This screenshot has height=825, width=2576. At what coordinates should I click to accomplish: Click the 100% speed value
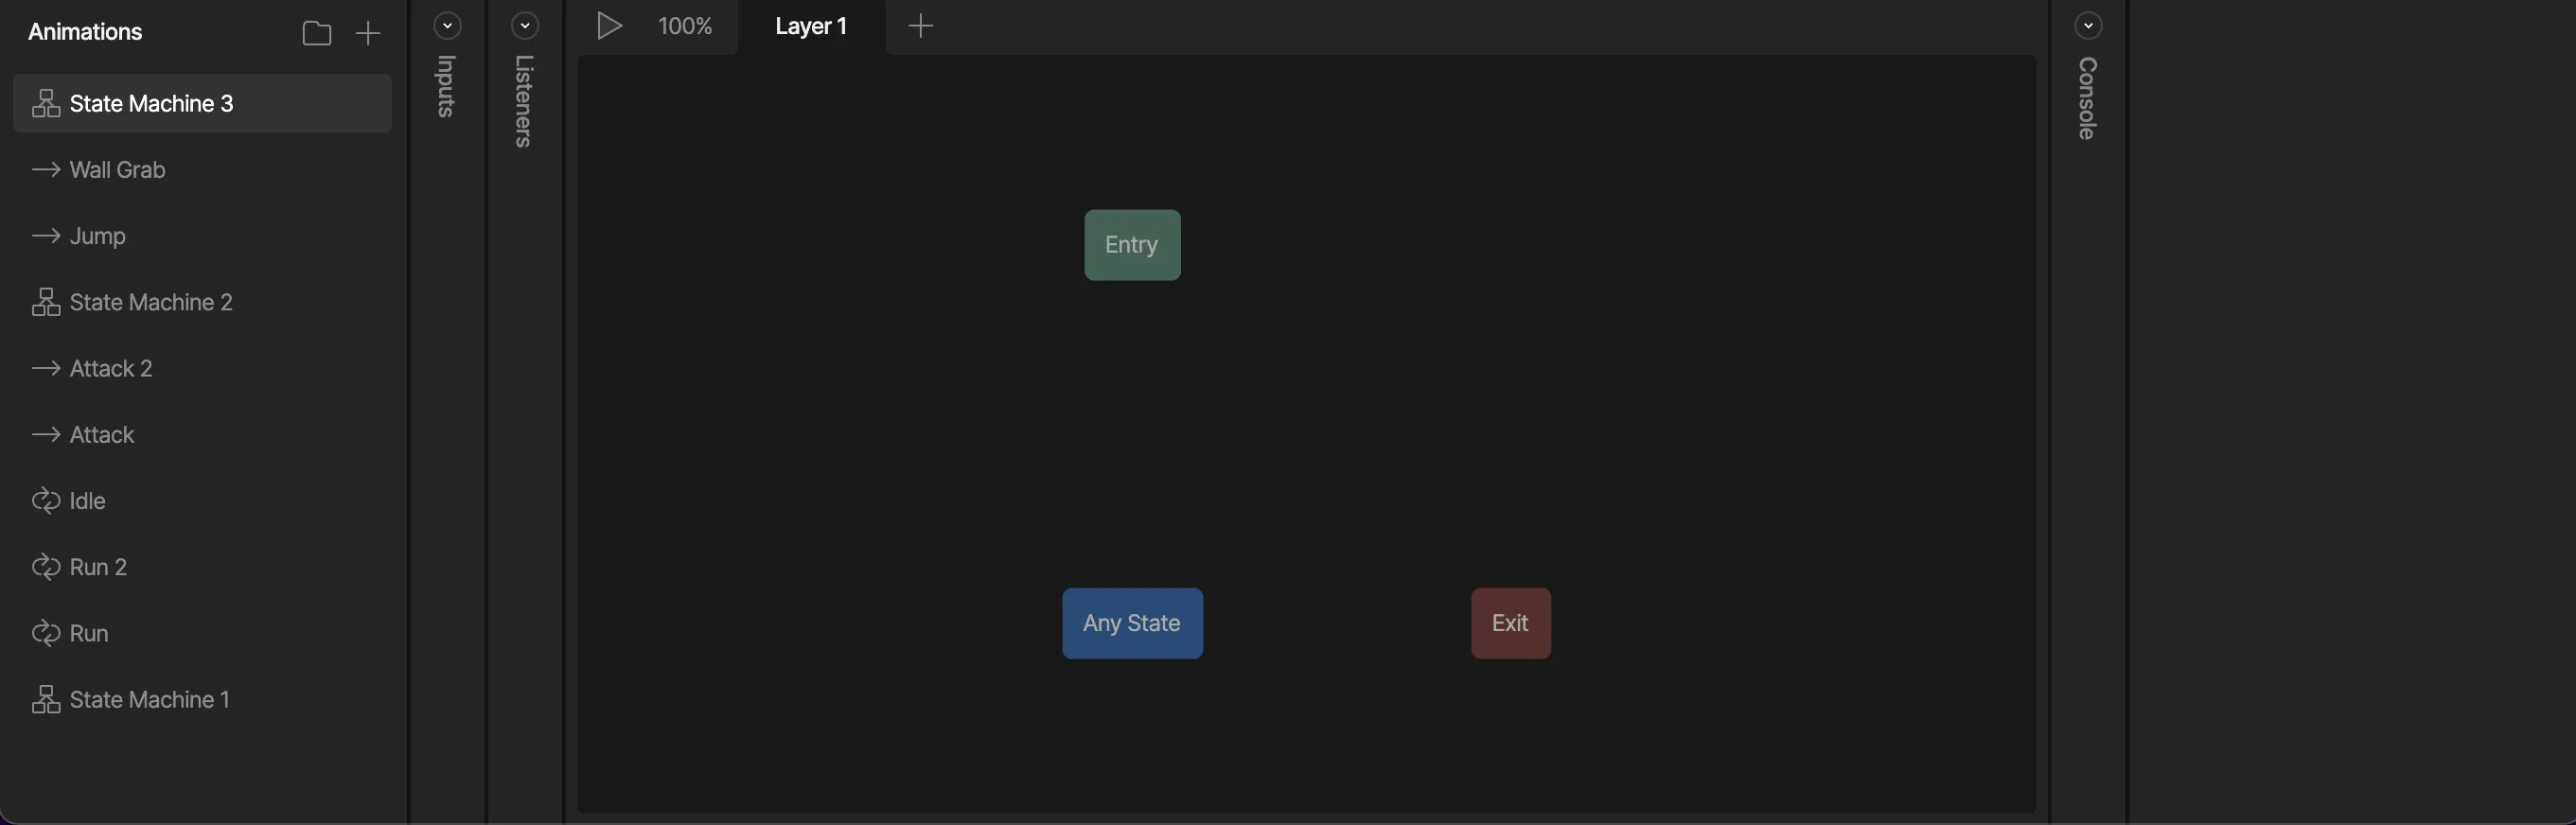[x=685, y=26]
